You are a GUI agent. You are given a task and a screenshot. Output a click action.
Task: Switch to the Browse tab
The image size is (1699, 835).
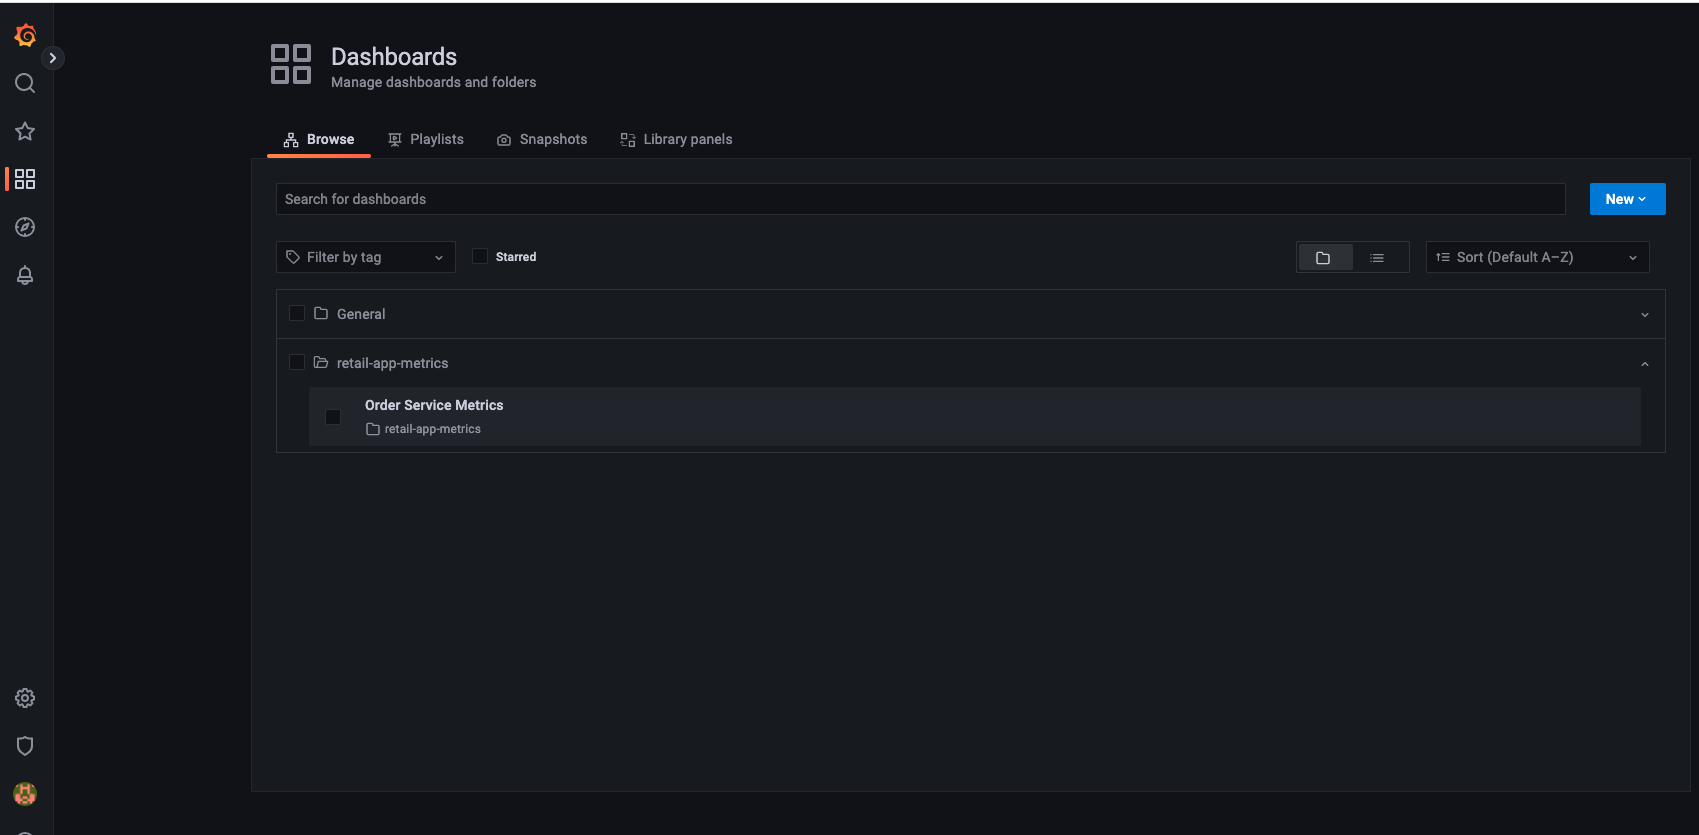[x=319, y=139]
